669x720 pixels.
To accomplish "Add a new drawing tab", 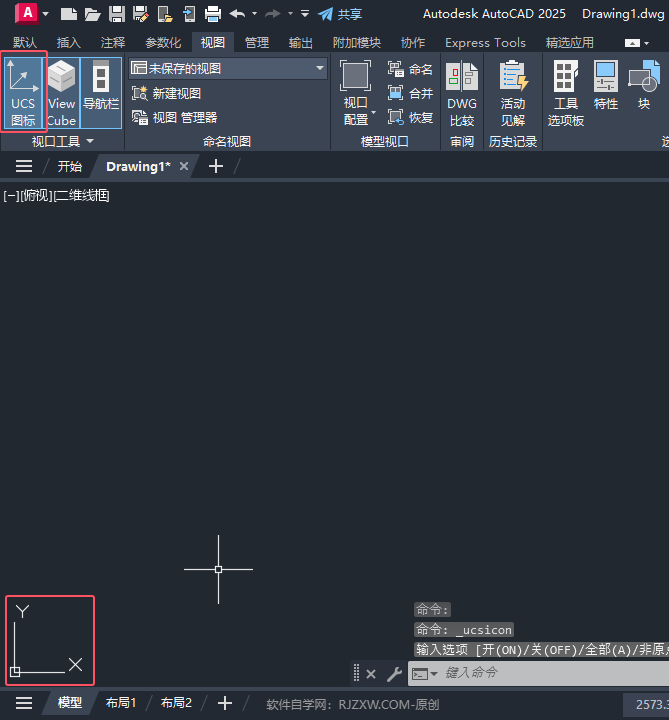I will pyautogui.click(x=216, y=166).
